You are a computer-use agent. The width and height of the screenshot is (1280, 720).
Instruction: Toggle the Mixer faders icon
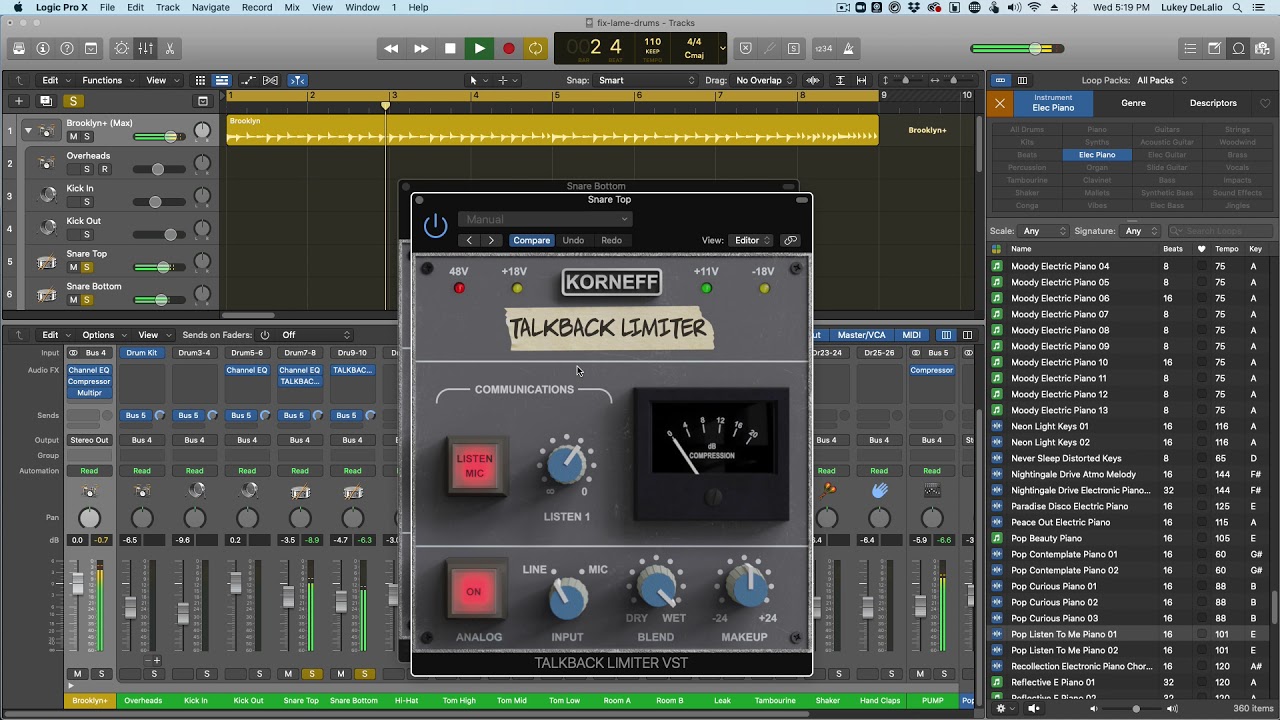coord(146,48)
